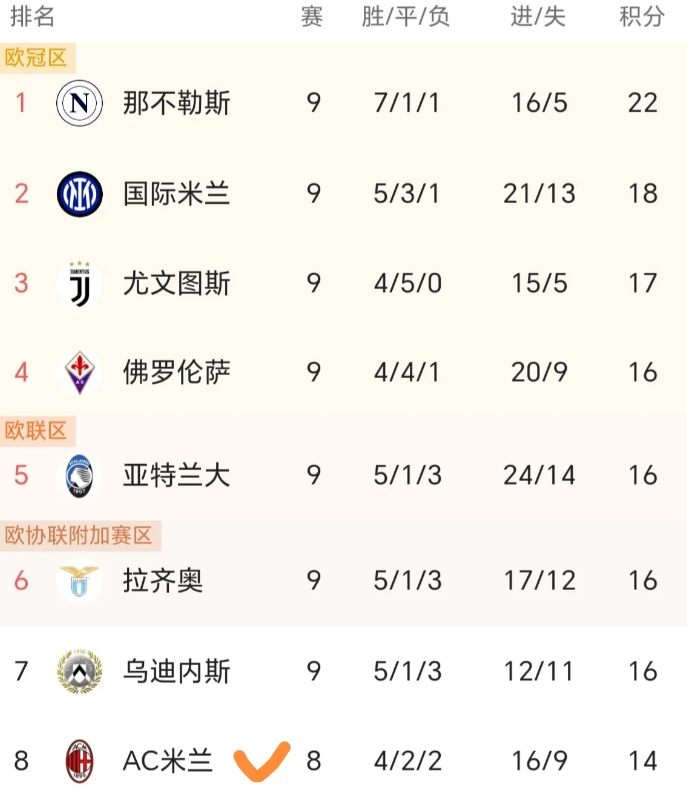The height and width of the screenshot is (793, 687).
Task: Click the 欧协联附加赛区 zone label
Action: [79, 536]
